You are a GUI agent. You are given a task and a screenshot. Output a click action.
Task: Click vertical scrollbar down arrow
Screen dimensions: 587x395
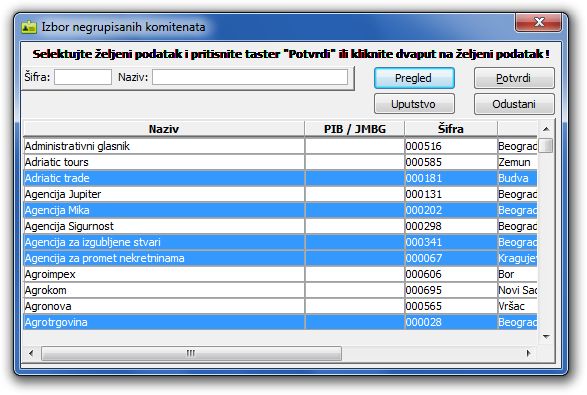click(546, 336)
